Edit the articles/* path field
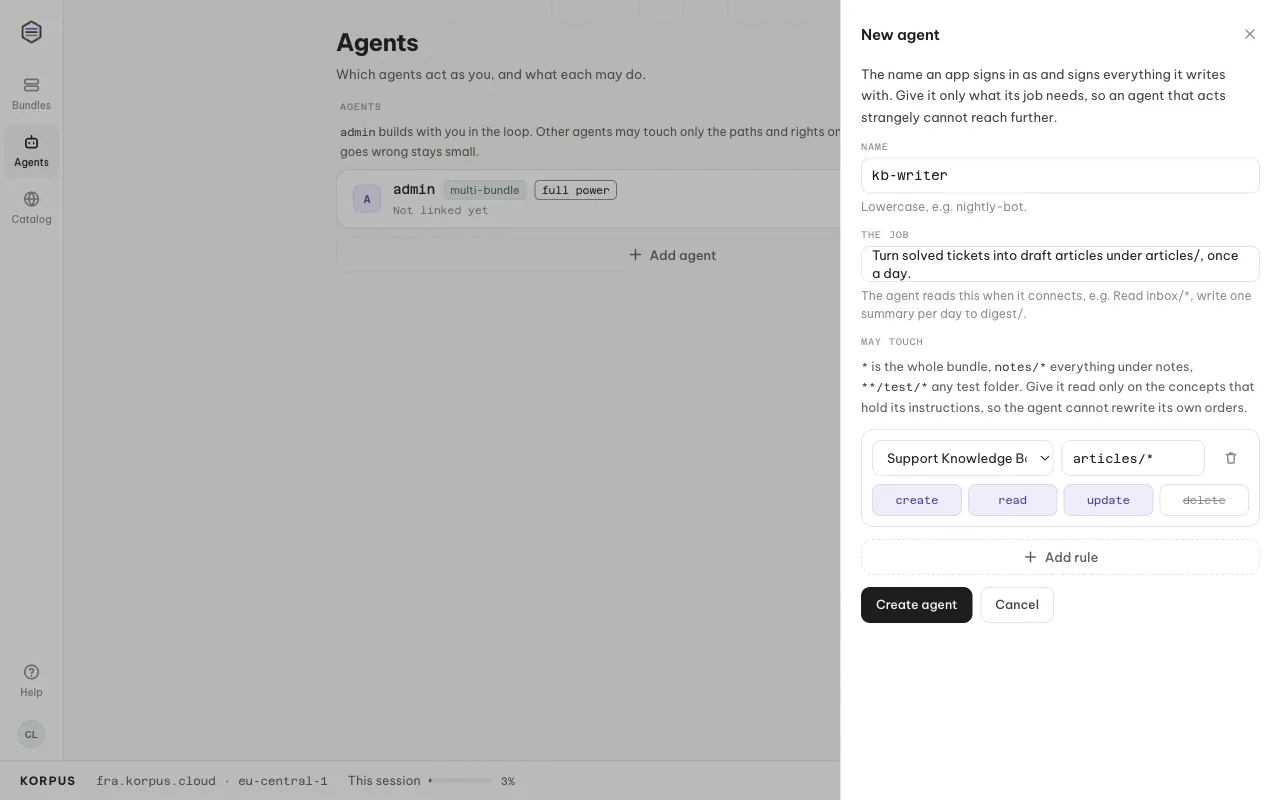 point(1133,458)
